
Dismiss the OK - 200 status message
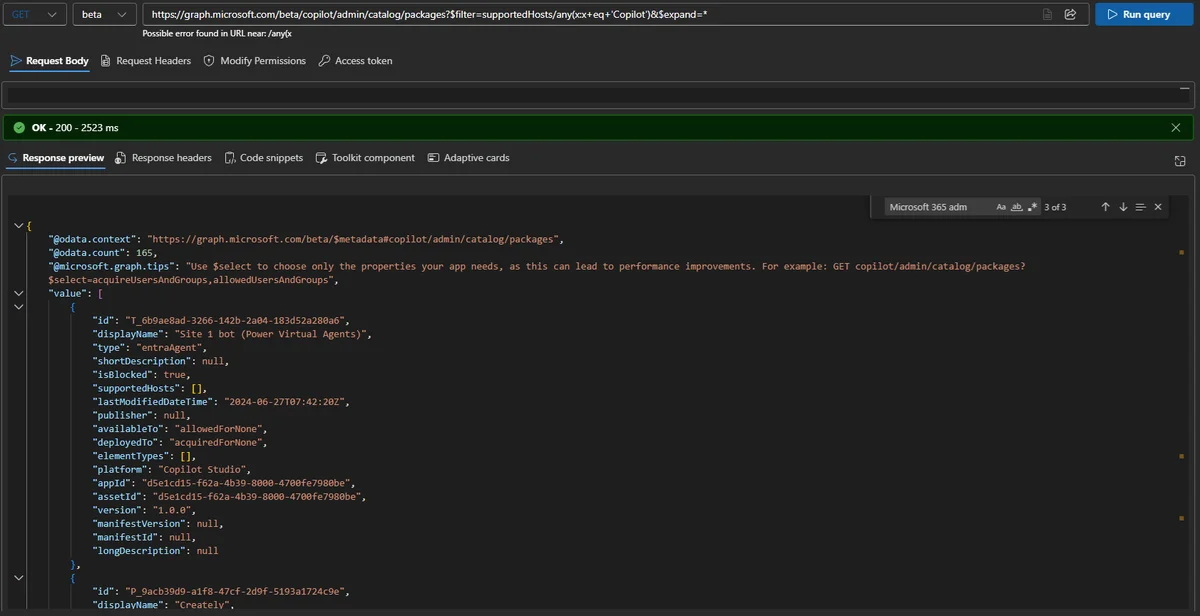click(x=1176, y=128)
